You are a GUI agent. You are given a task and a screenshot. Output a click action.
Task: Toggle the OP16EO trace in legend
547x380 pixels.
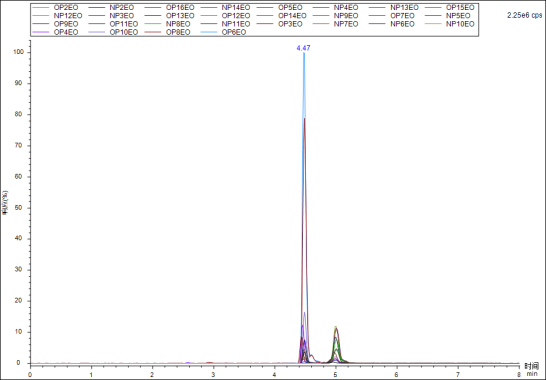pos(170,7)
